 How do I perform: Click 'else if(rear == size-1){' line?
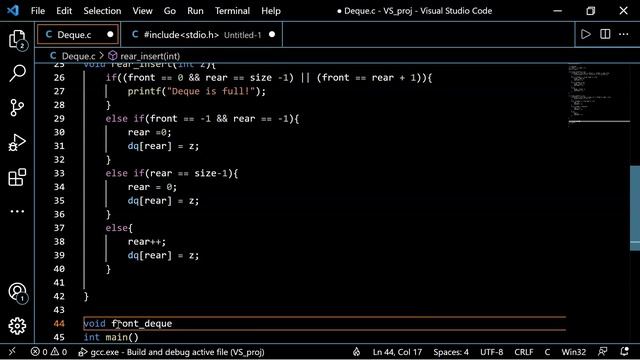click(172, 173)
